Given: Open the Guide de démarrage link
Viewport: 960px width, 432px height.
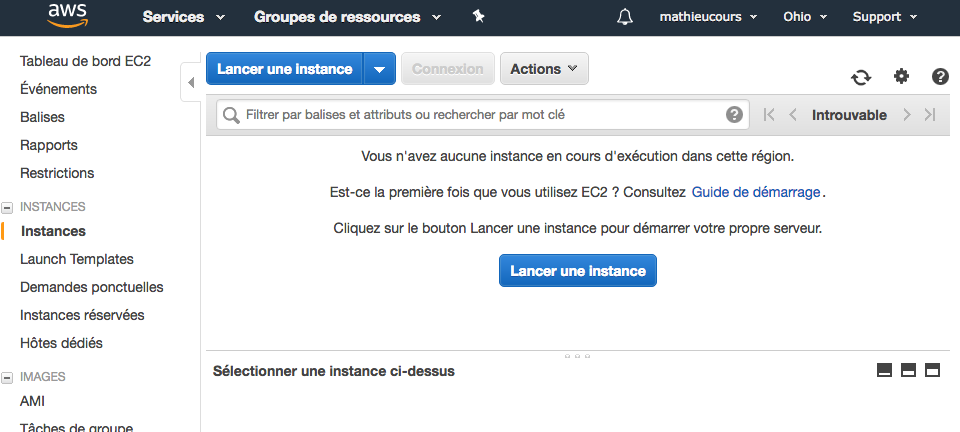Looking at the screenshot, I should click(x=756, y=191).
